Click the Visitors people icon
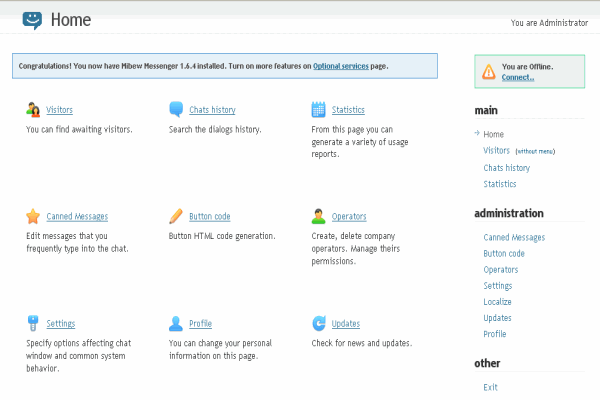The width and height of the screenshot is (600, 400). click(33, 109)
